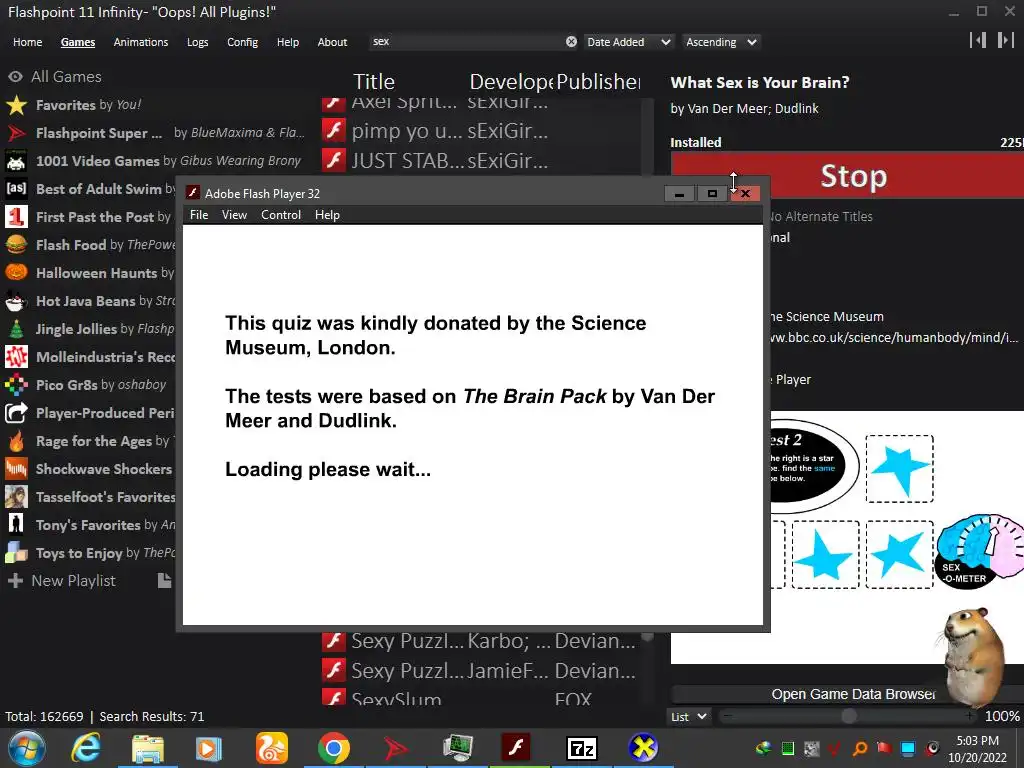Launch Google Chrome from taskbar
Image resolution: width=1024 pixels, height=768 pixels.
point(334,748)
